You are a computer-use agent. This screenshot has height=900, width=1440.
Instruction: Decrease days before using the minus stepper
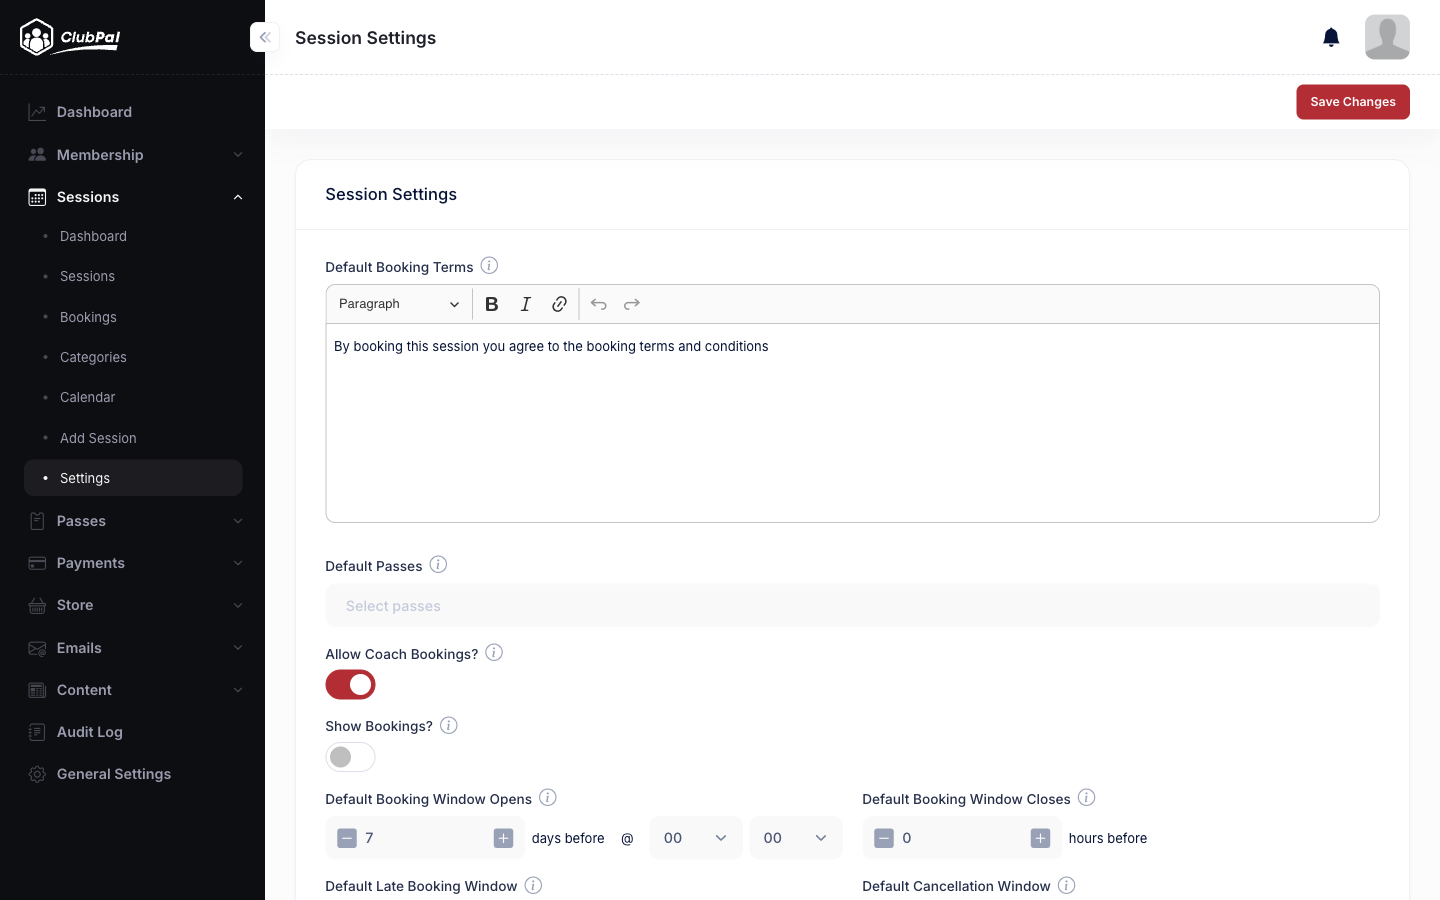coord(347,838)
